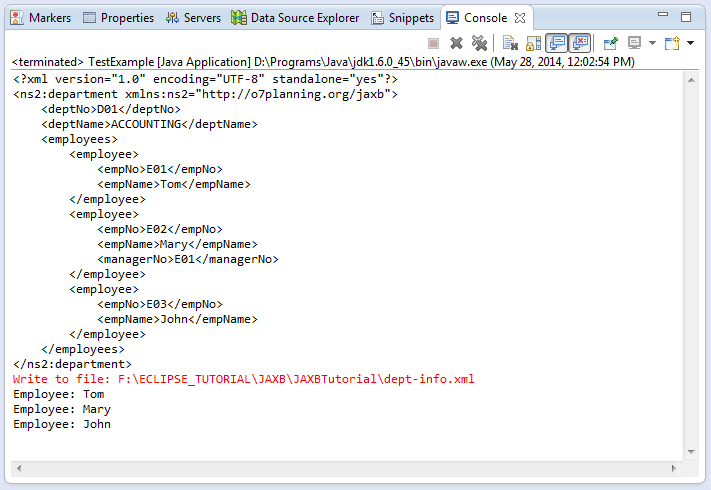Close the Console tab with its X
Screen dimensions: 711x490
(x=520, y=18)
